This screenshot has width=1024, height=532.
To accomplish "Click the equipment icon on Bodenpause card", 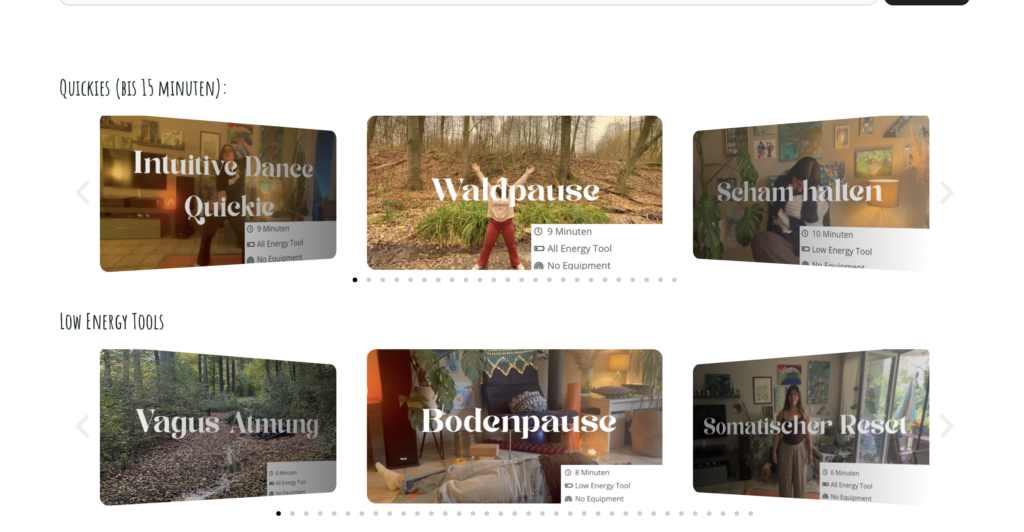I will tap(568, 499).
